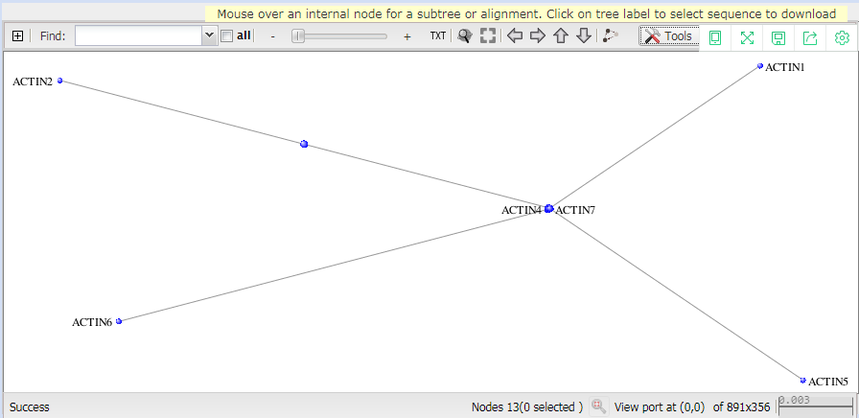Viewport: 859px width, 418px height.
Task: Click the minus zoom-out button
Action: [273, 36]
